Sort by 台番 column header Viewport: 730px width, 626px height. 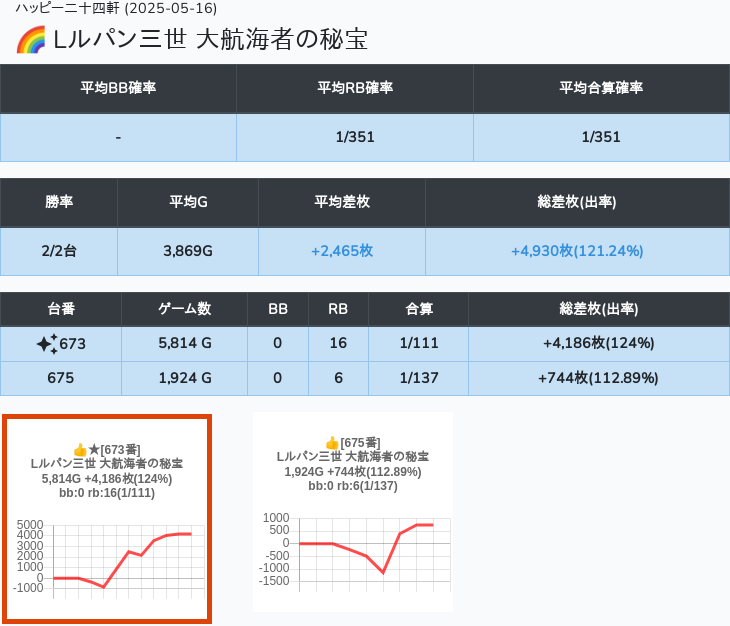(x=61, y=309)
